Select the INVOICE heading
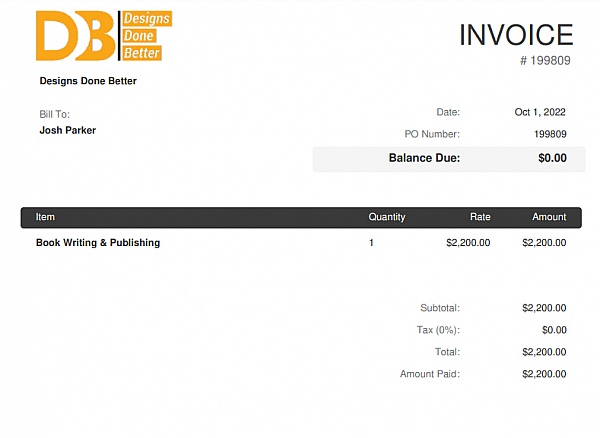Screen dimensions: 600x438 (515, 35)
